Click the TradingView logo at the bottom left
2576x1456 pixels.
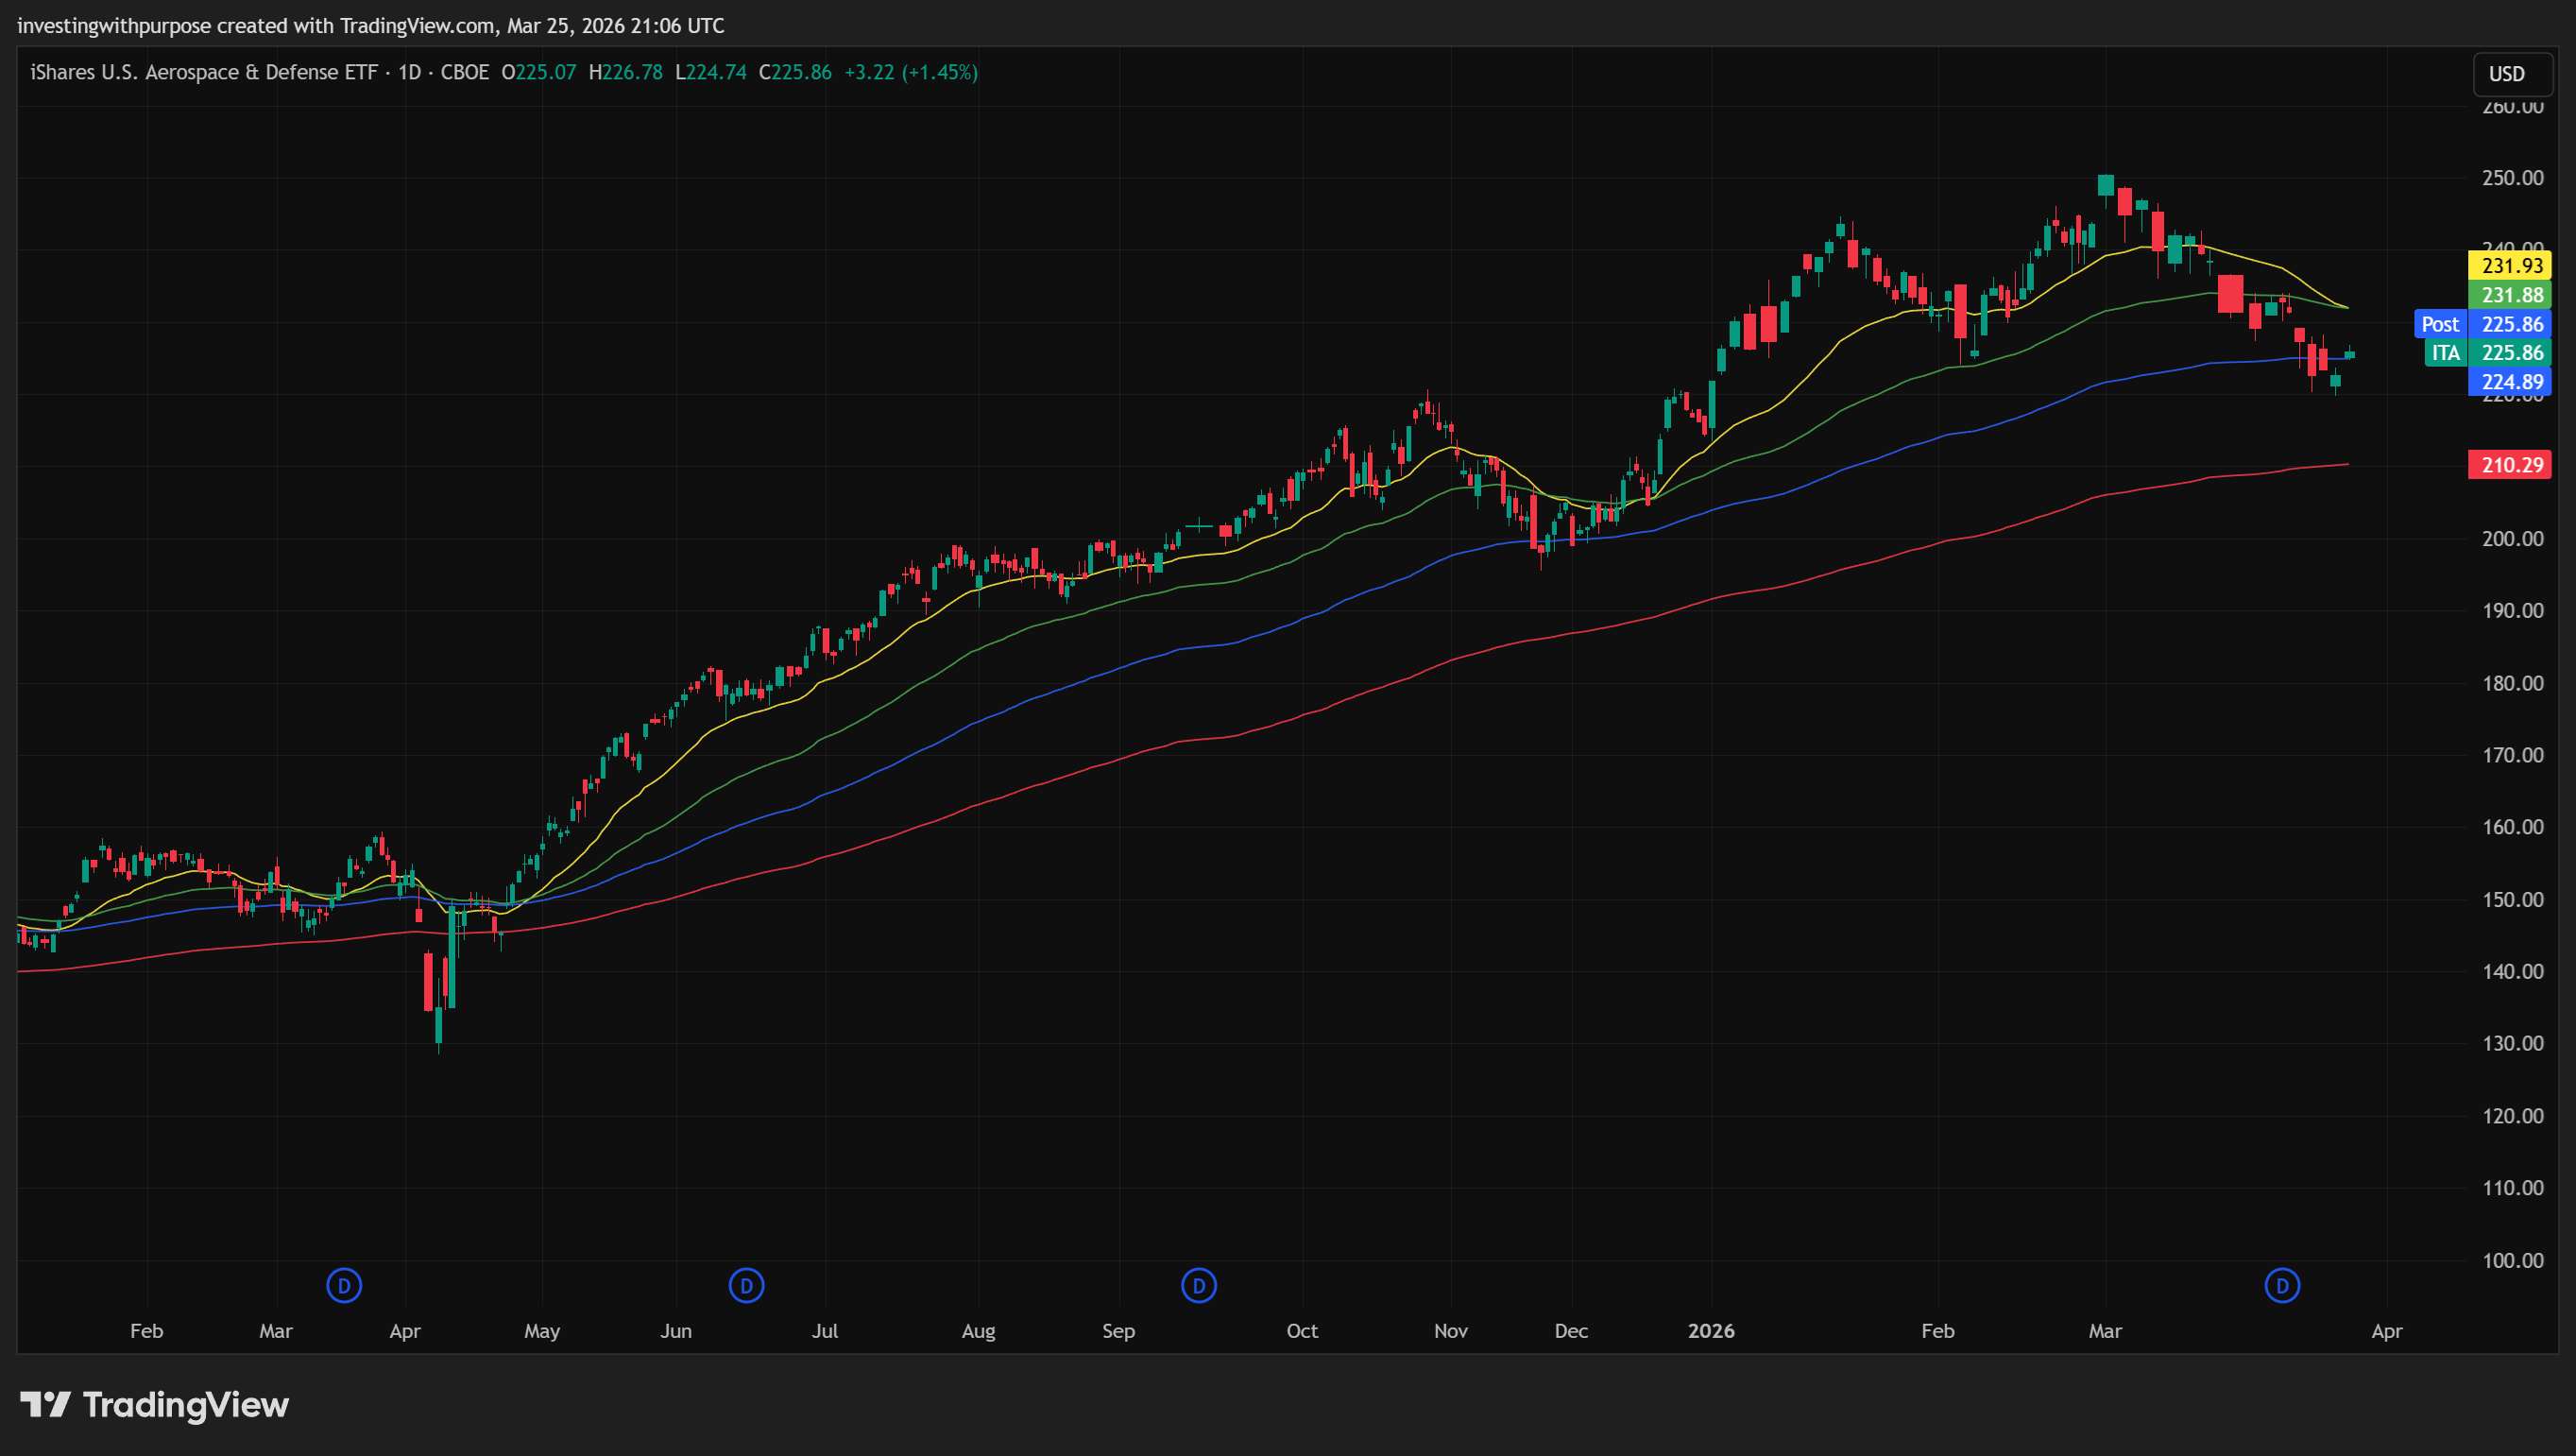point(155,1405)
